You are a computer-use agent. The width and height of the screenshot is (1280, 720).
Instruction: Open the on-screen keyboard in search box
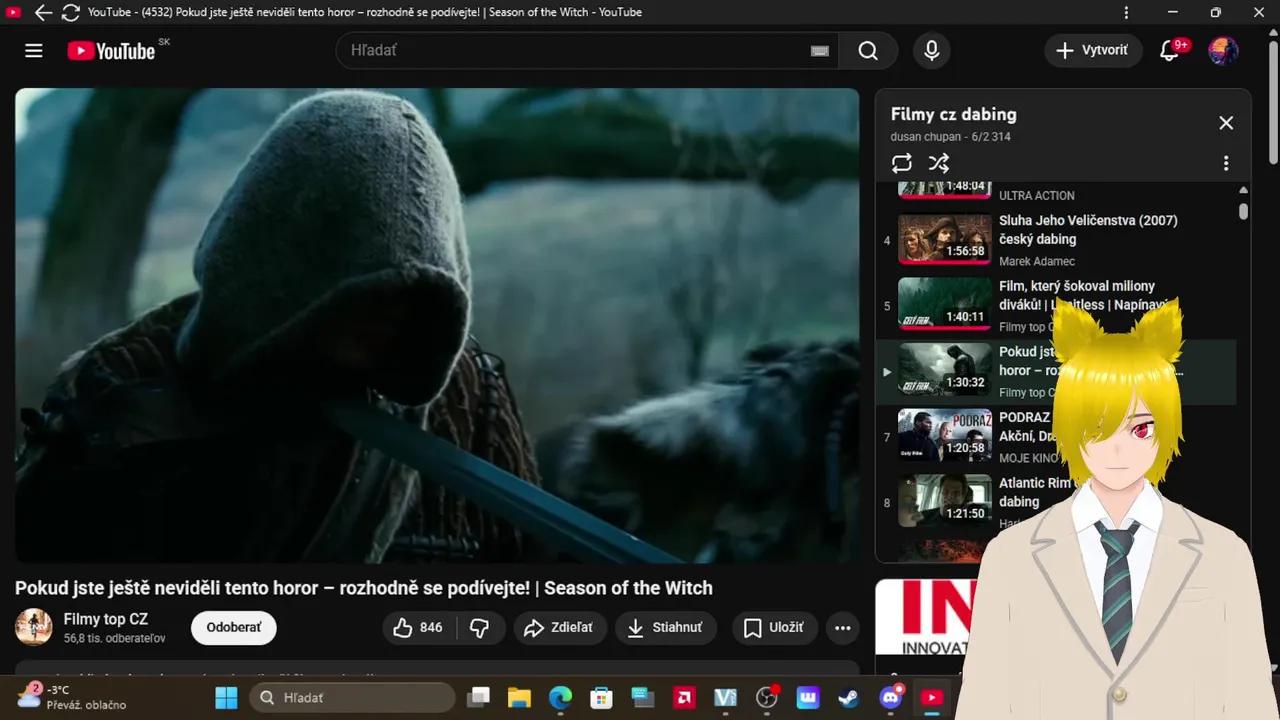820,51
